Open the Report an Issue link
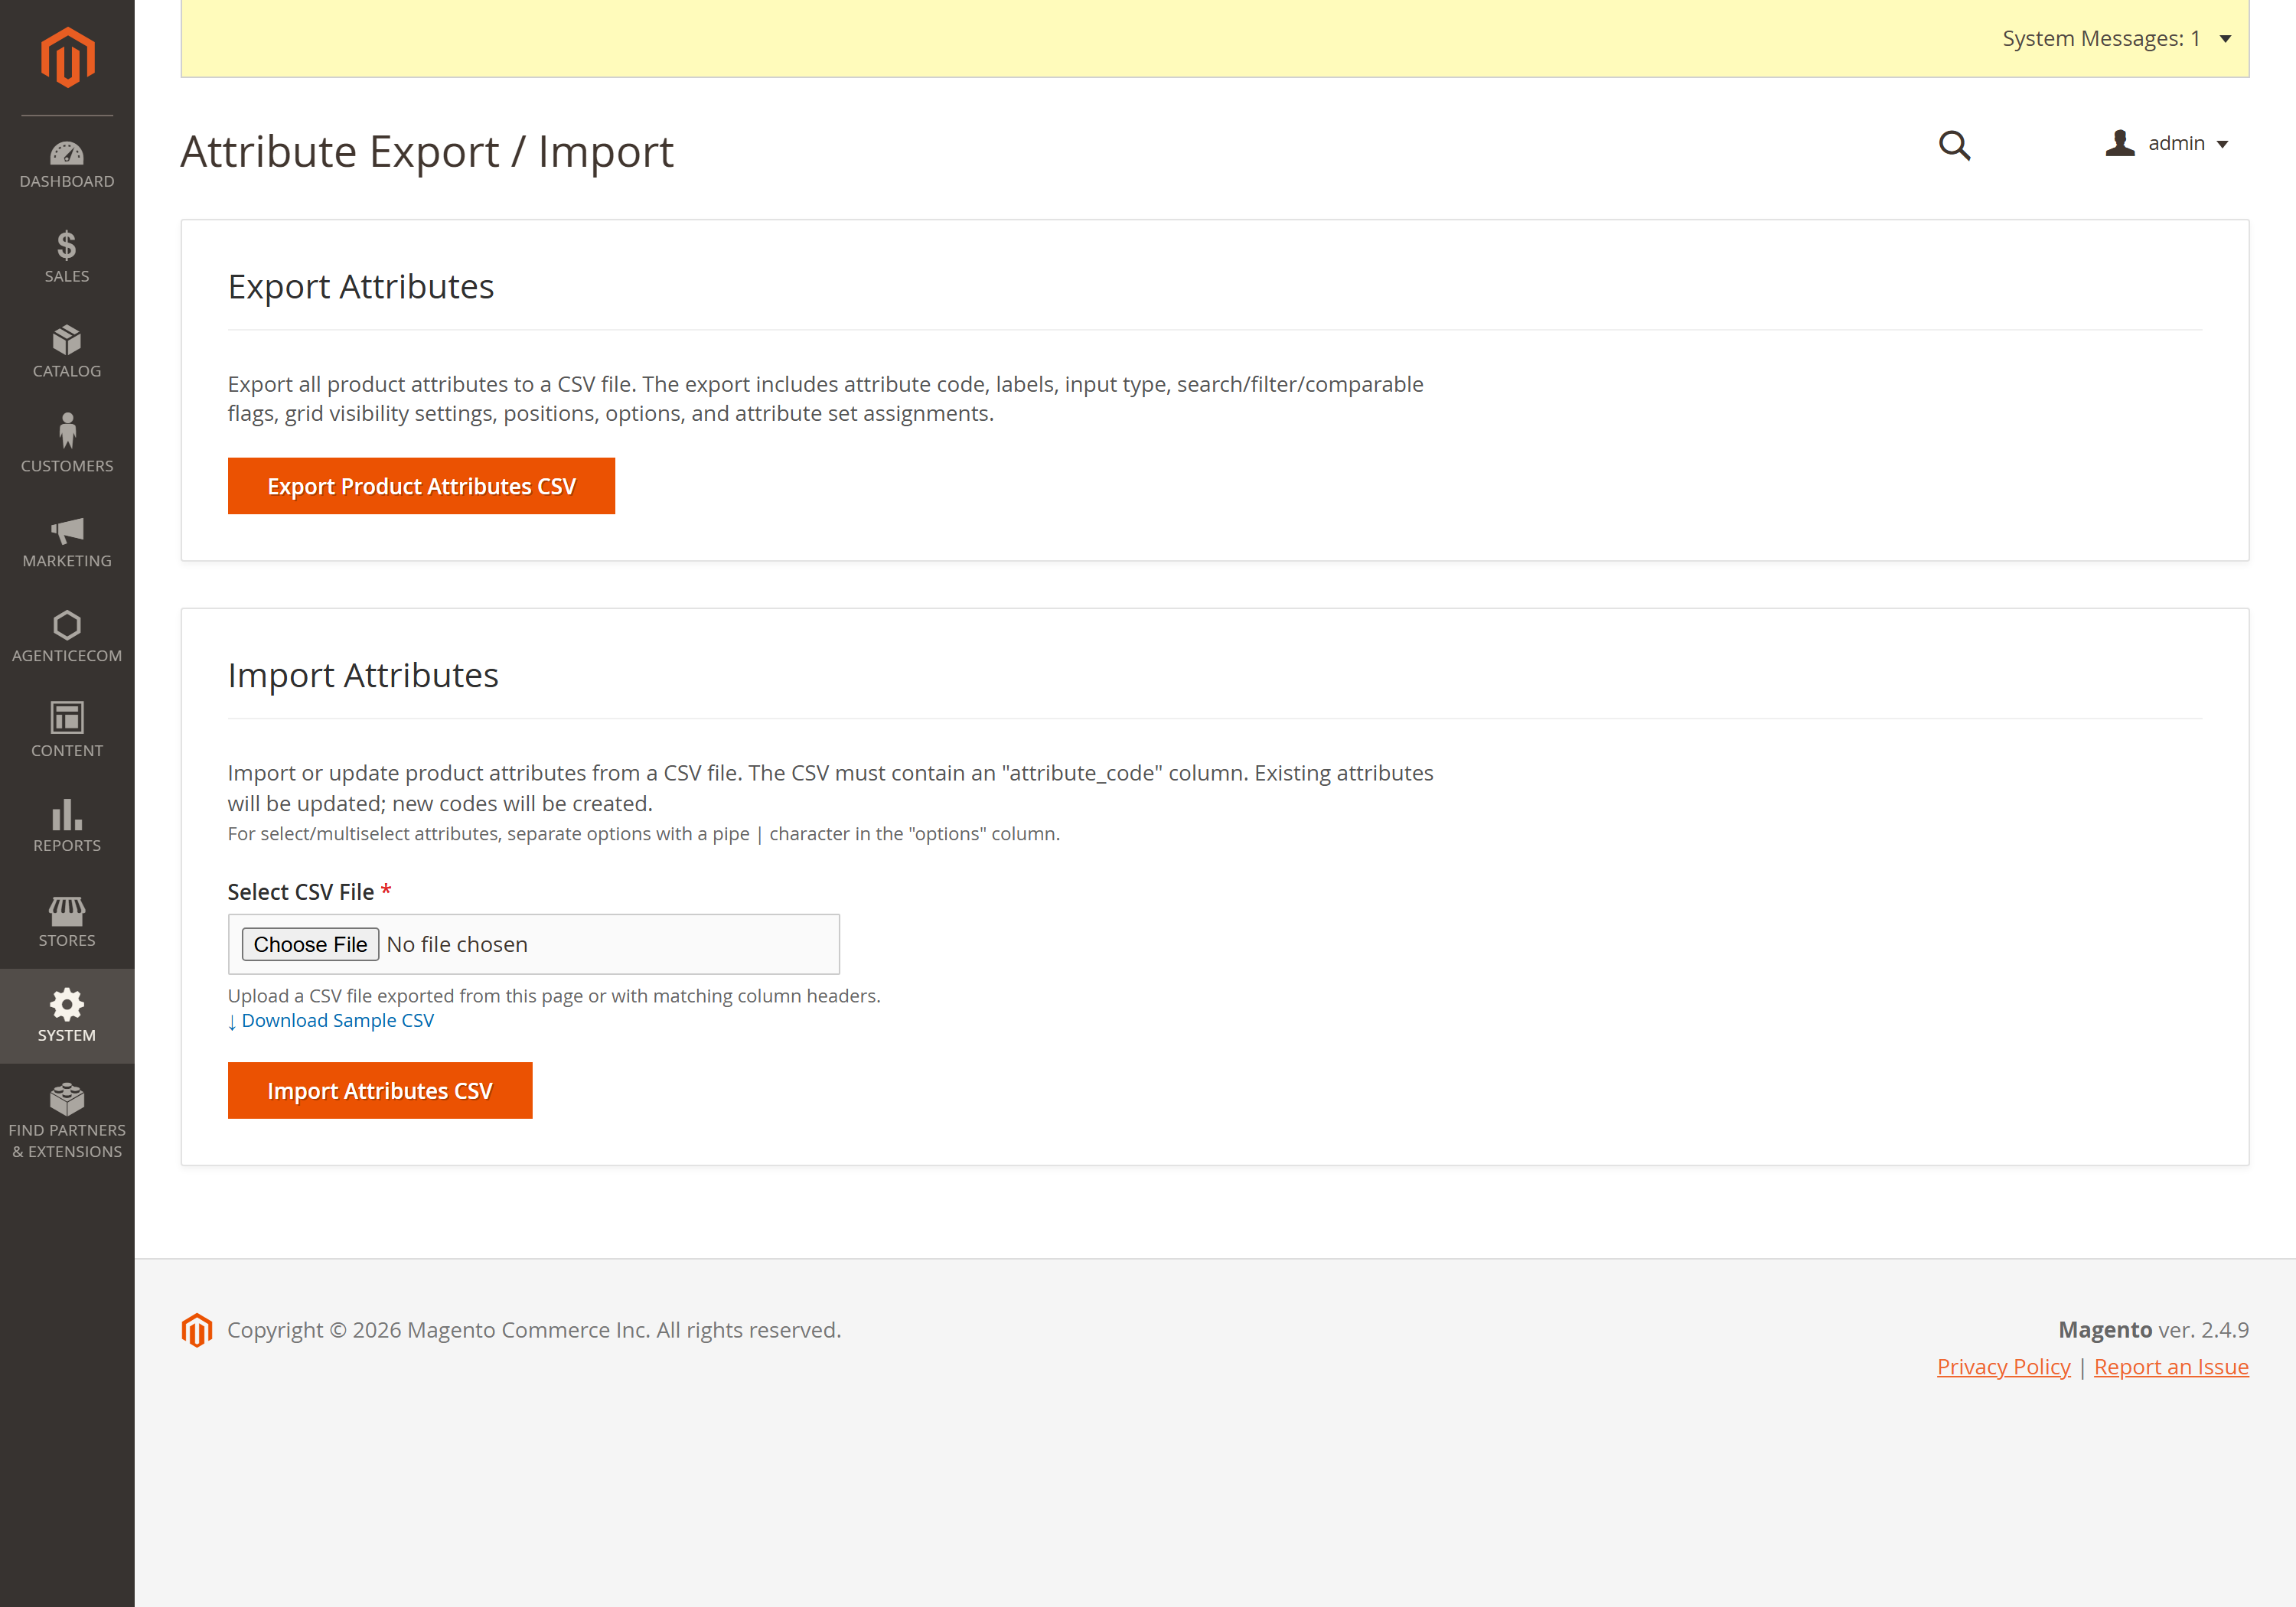2296x1607 pixels. [2171, 1367]
